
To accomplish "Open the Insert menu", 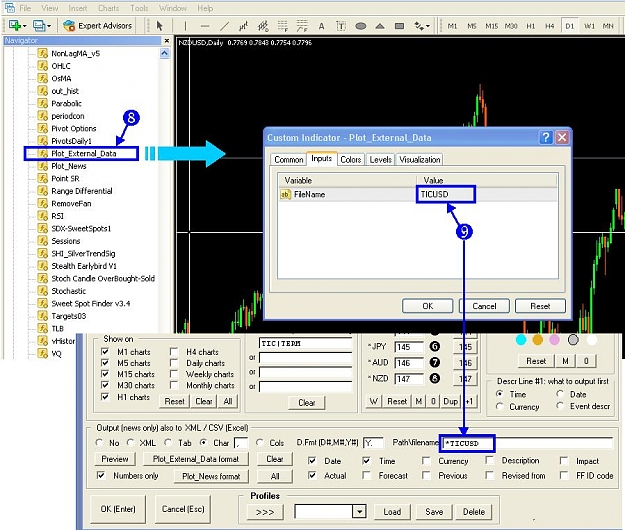I will (78, 8).
